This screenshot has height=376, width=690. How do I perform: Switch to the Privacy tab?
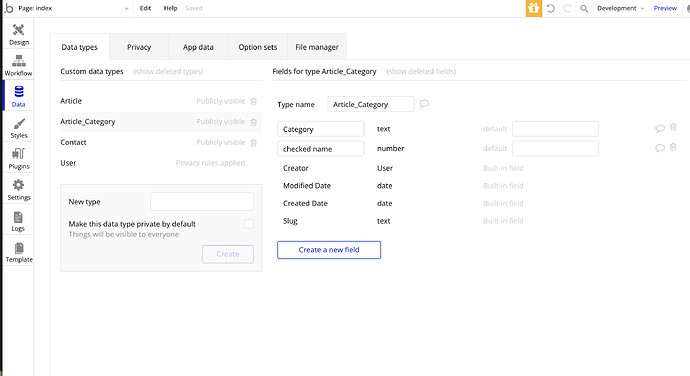(139, 47)
